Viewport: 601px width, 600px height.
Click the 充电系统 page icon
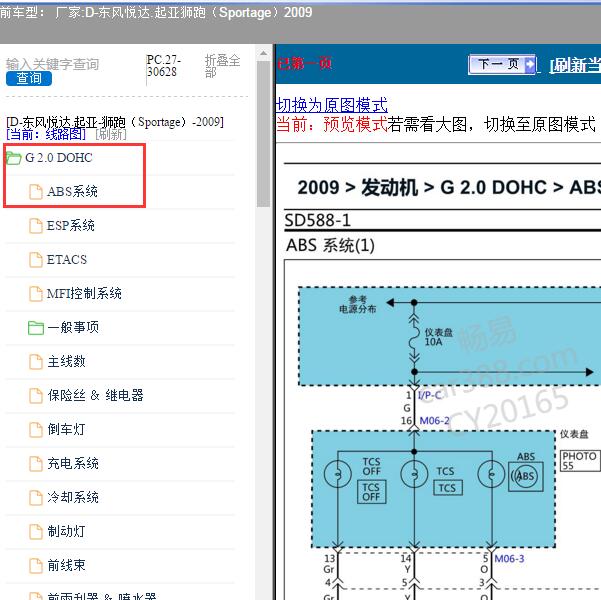pyautogui.click(x=36, y=464)
